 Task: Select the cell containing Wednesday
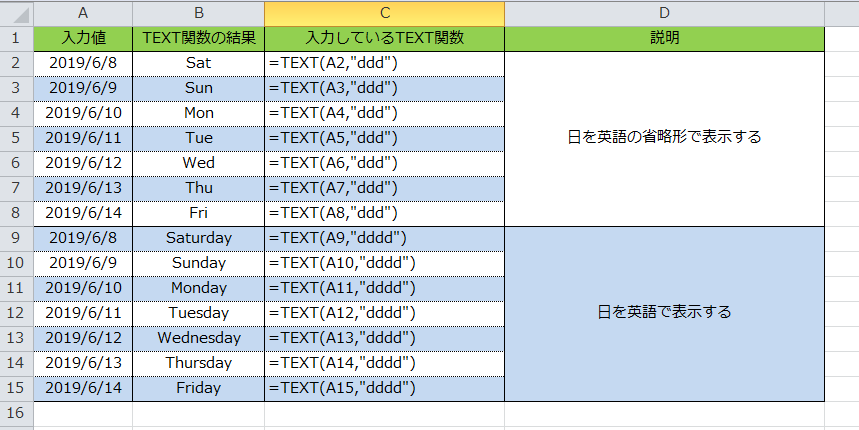coord(198,338)
